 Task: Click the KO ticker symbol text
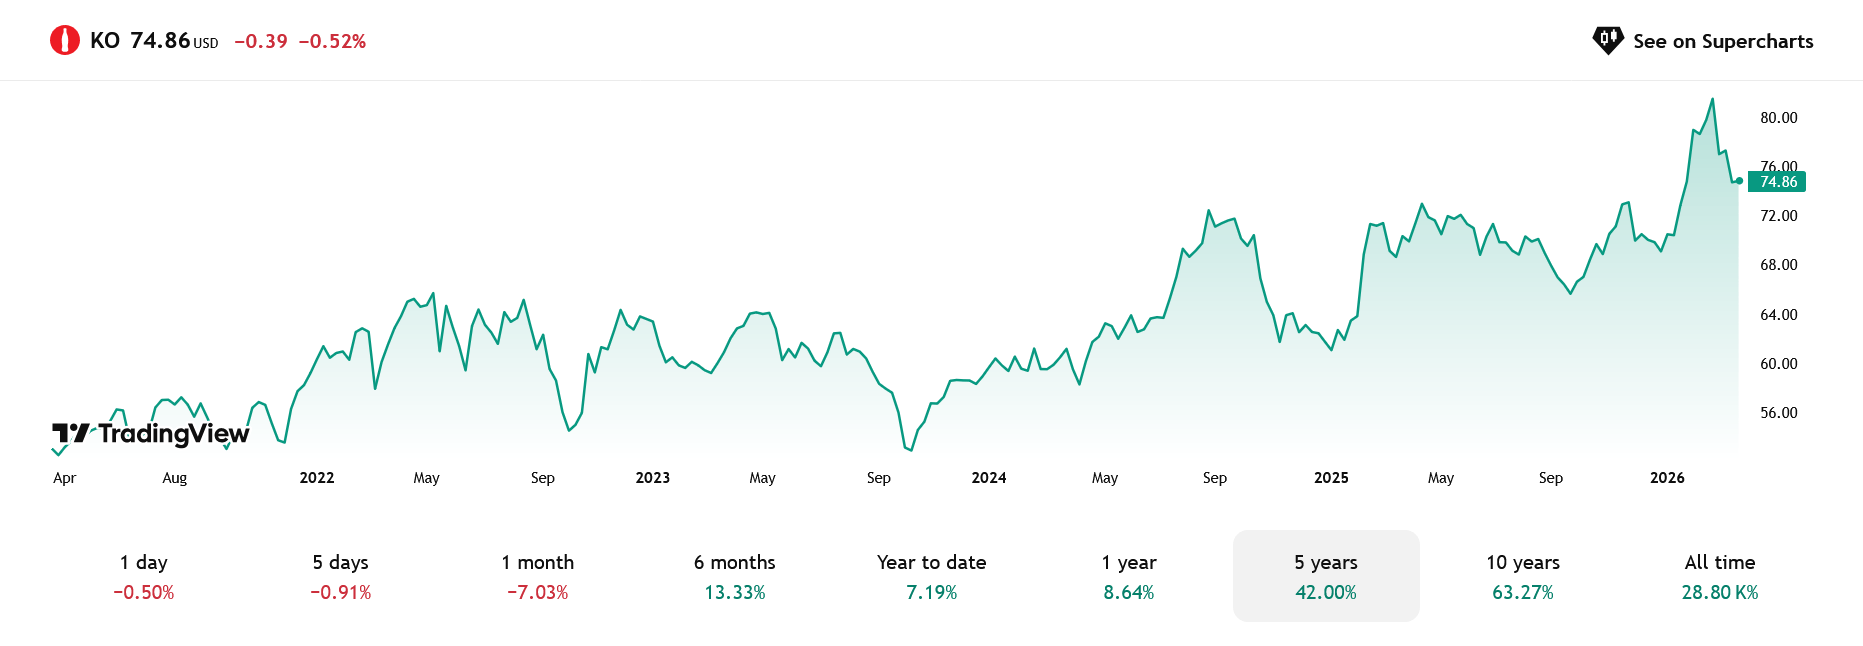(105, 41)
